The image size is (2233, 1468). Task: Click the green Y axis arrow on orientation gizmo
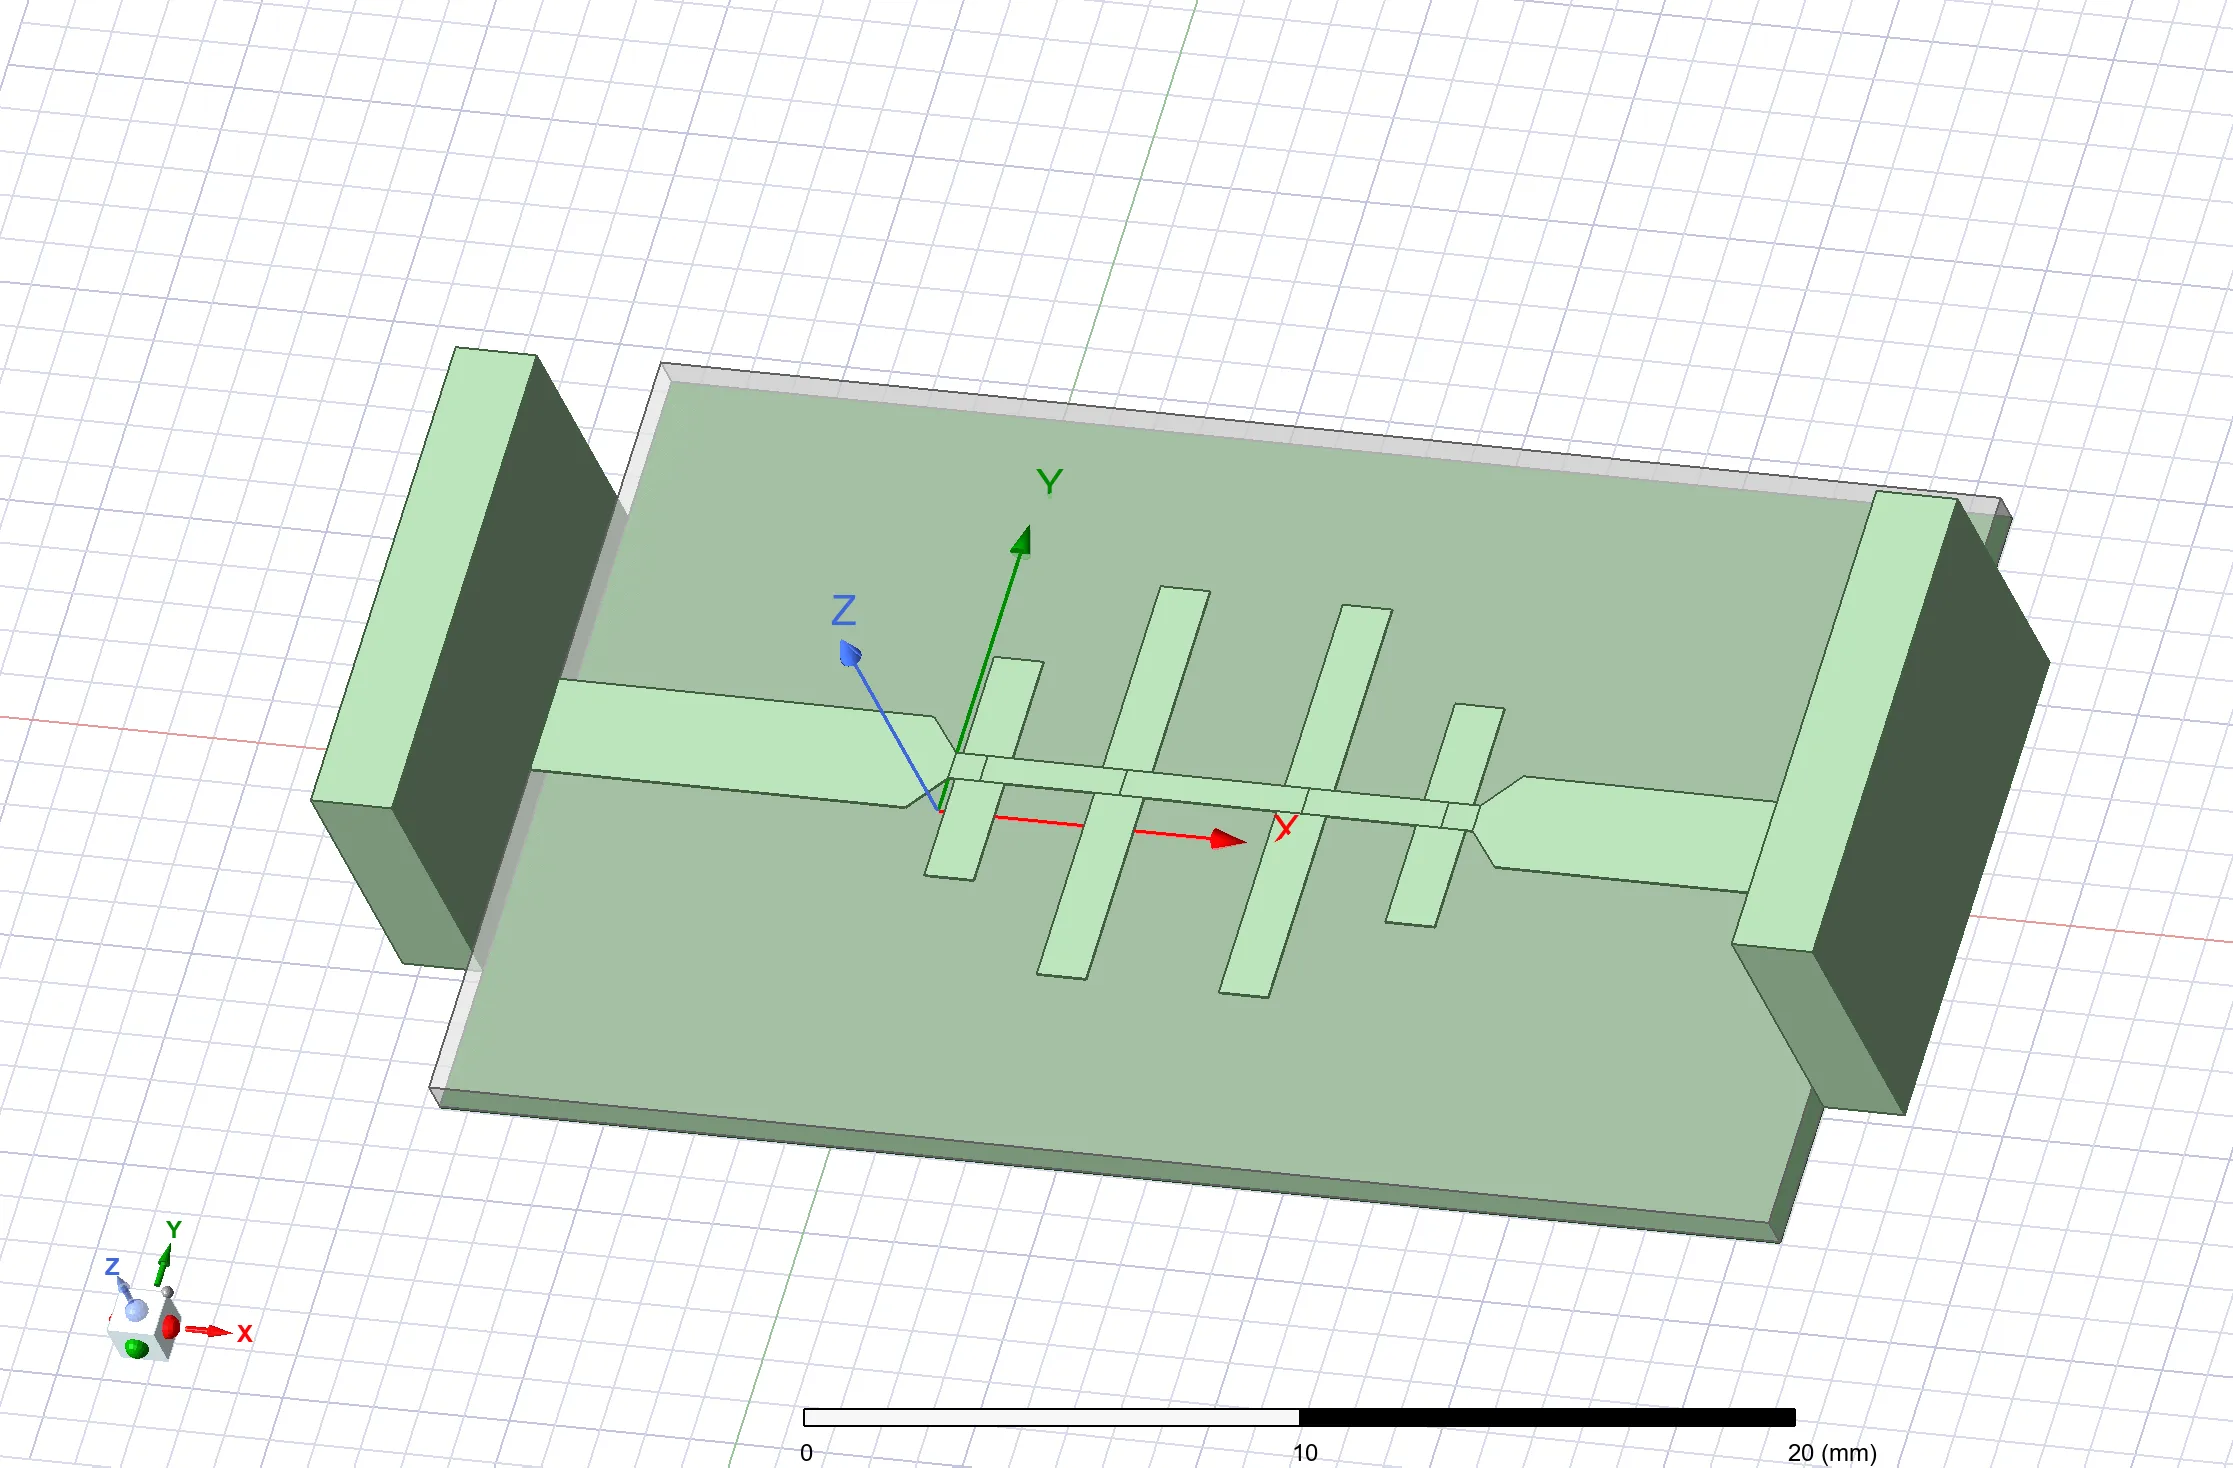click(162, 1265)
